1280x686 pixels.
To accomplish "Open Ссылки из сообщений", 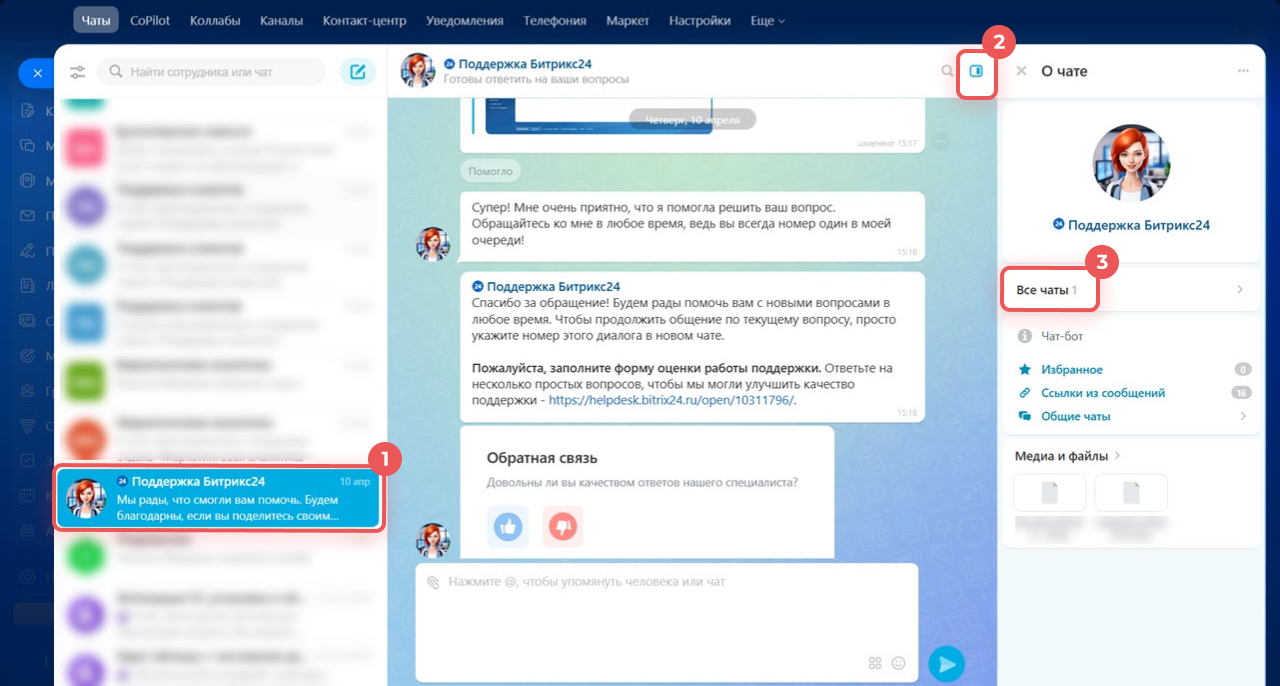I will [1103, 393].
